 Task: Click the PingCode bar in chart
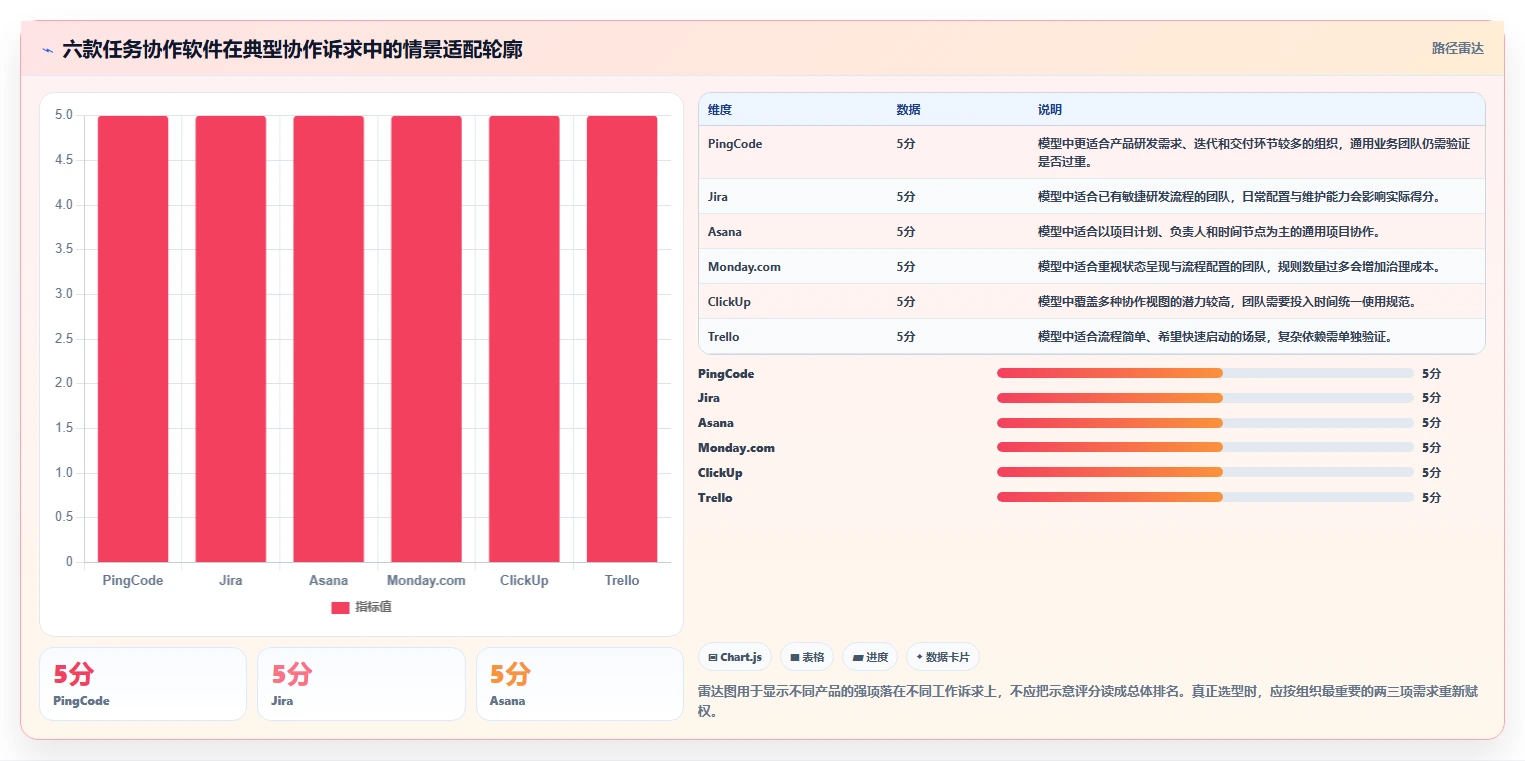click(133, 339)
